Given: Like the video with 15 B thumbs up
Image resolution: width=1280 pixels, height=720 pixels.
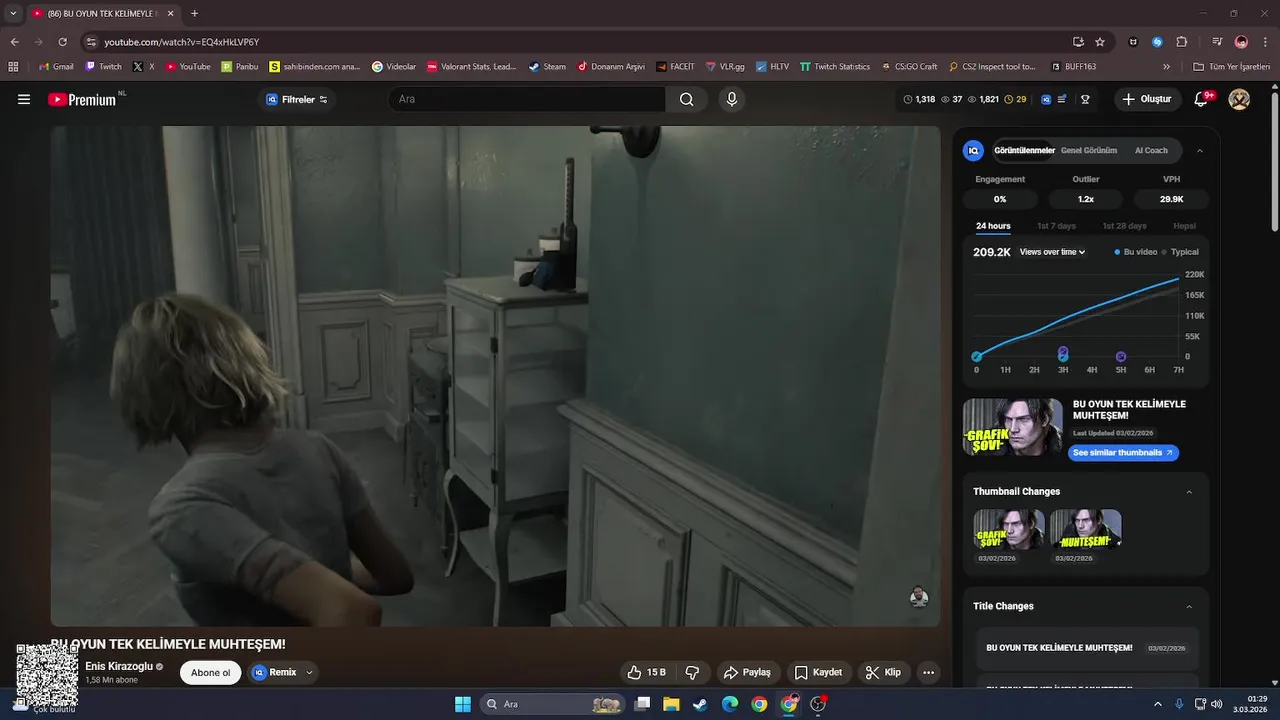Looking at the screenshot, I should point(647,672).
